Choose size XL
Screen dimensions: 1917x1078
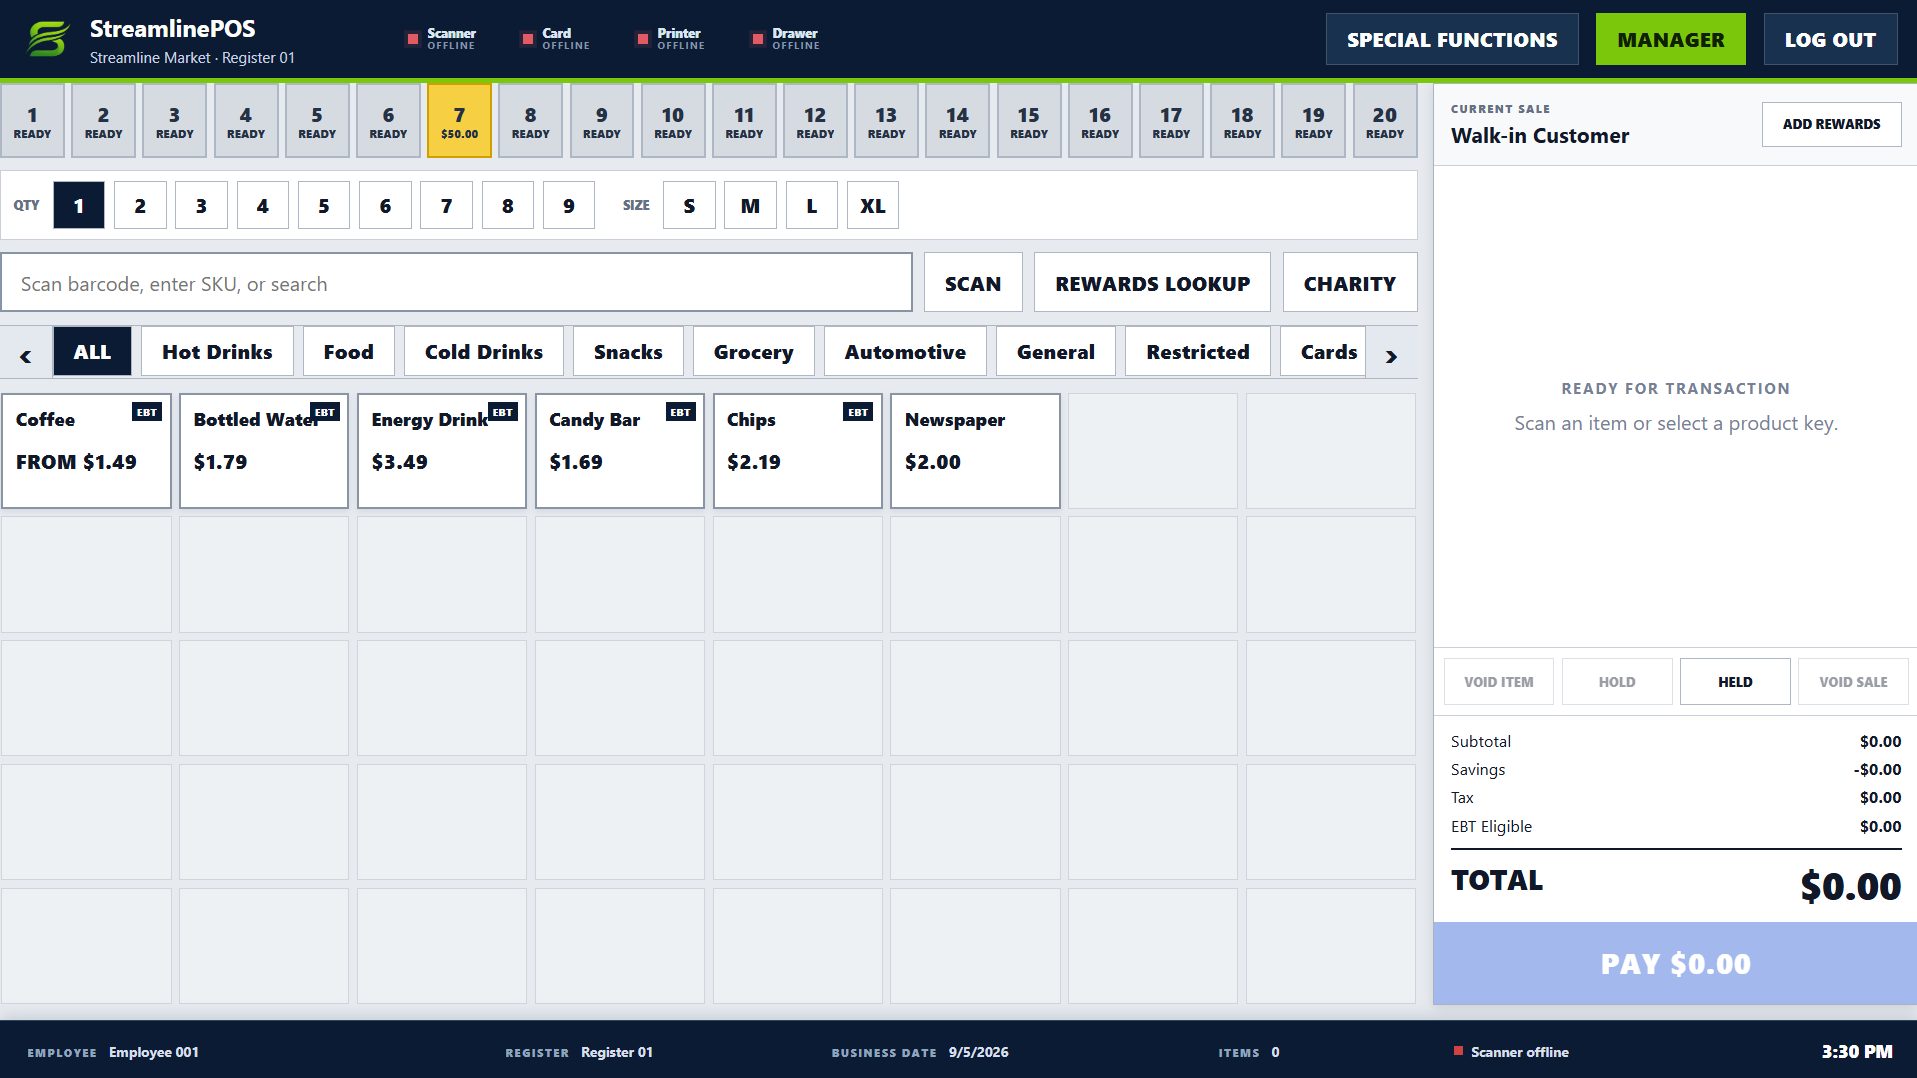click(x=873, y=206)
